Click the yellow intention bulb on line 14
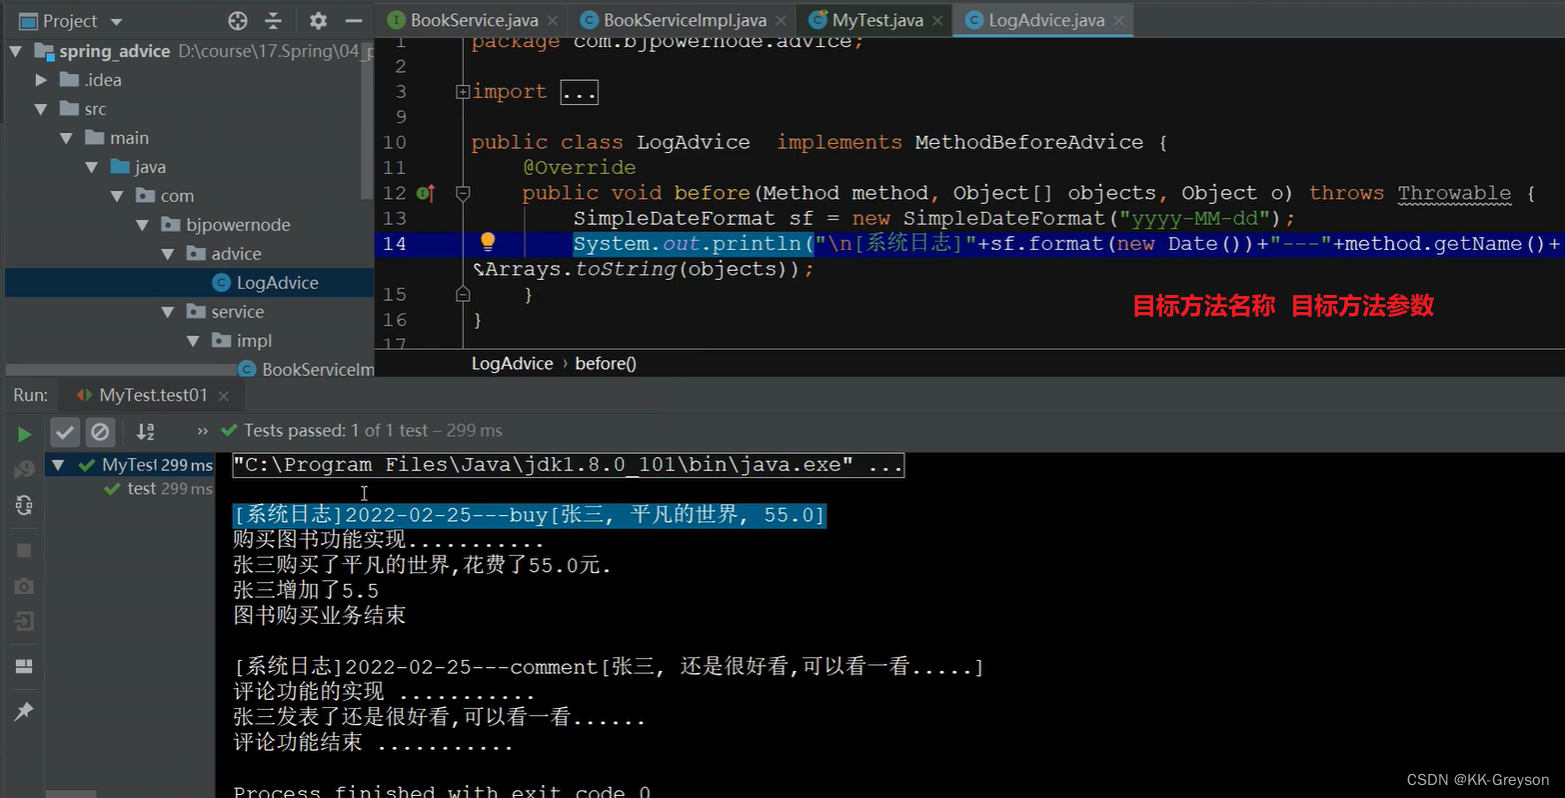Image resolution: width=1565 pixels, height=798 pixels. tap(487, 242)
